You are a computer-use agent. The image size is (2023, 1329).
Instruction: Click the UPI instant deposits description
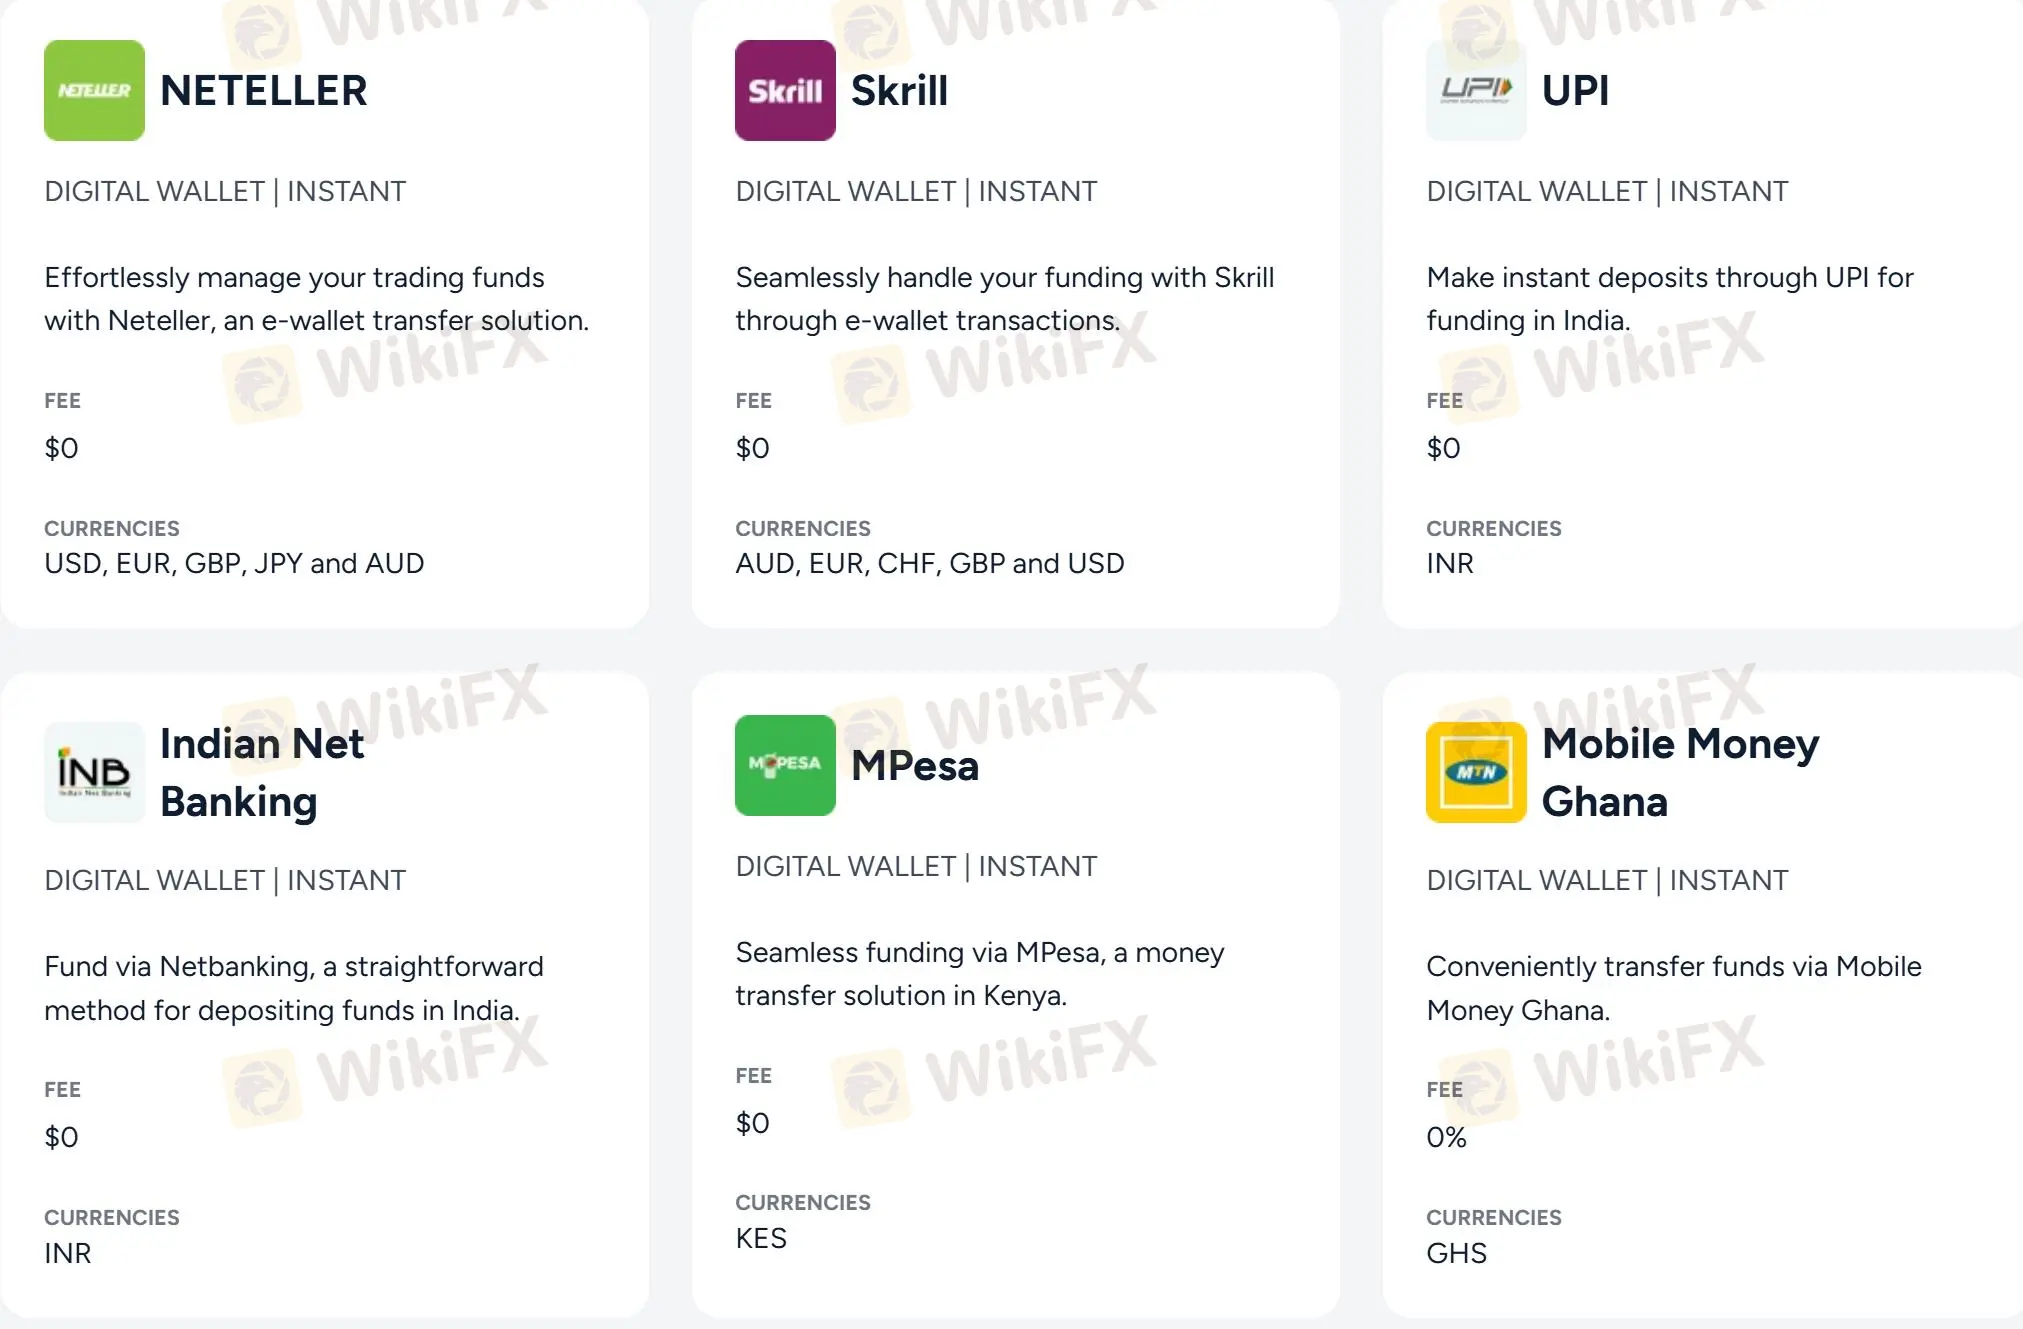coord(1670,299)
